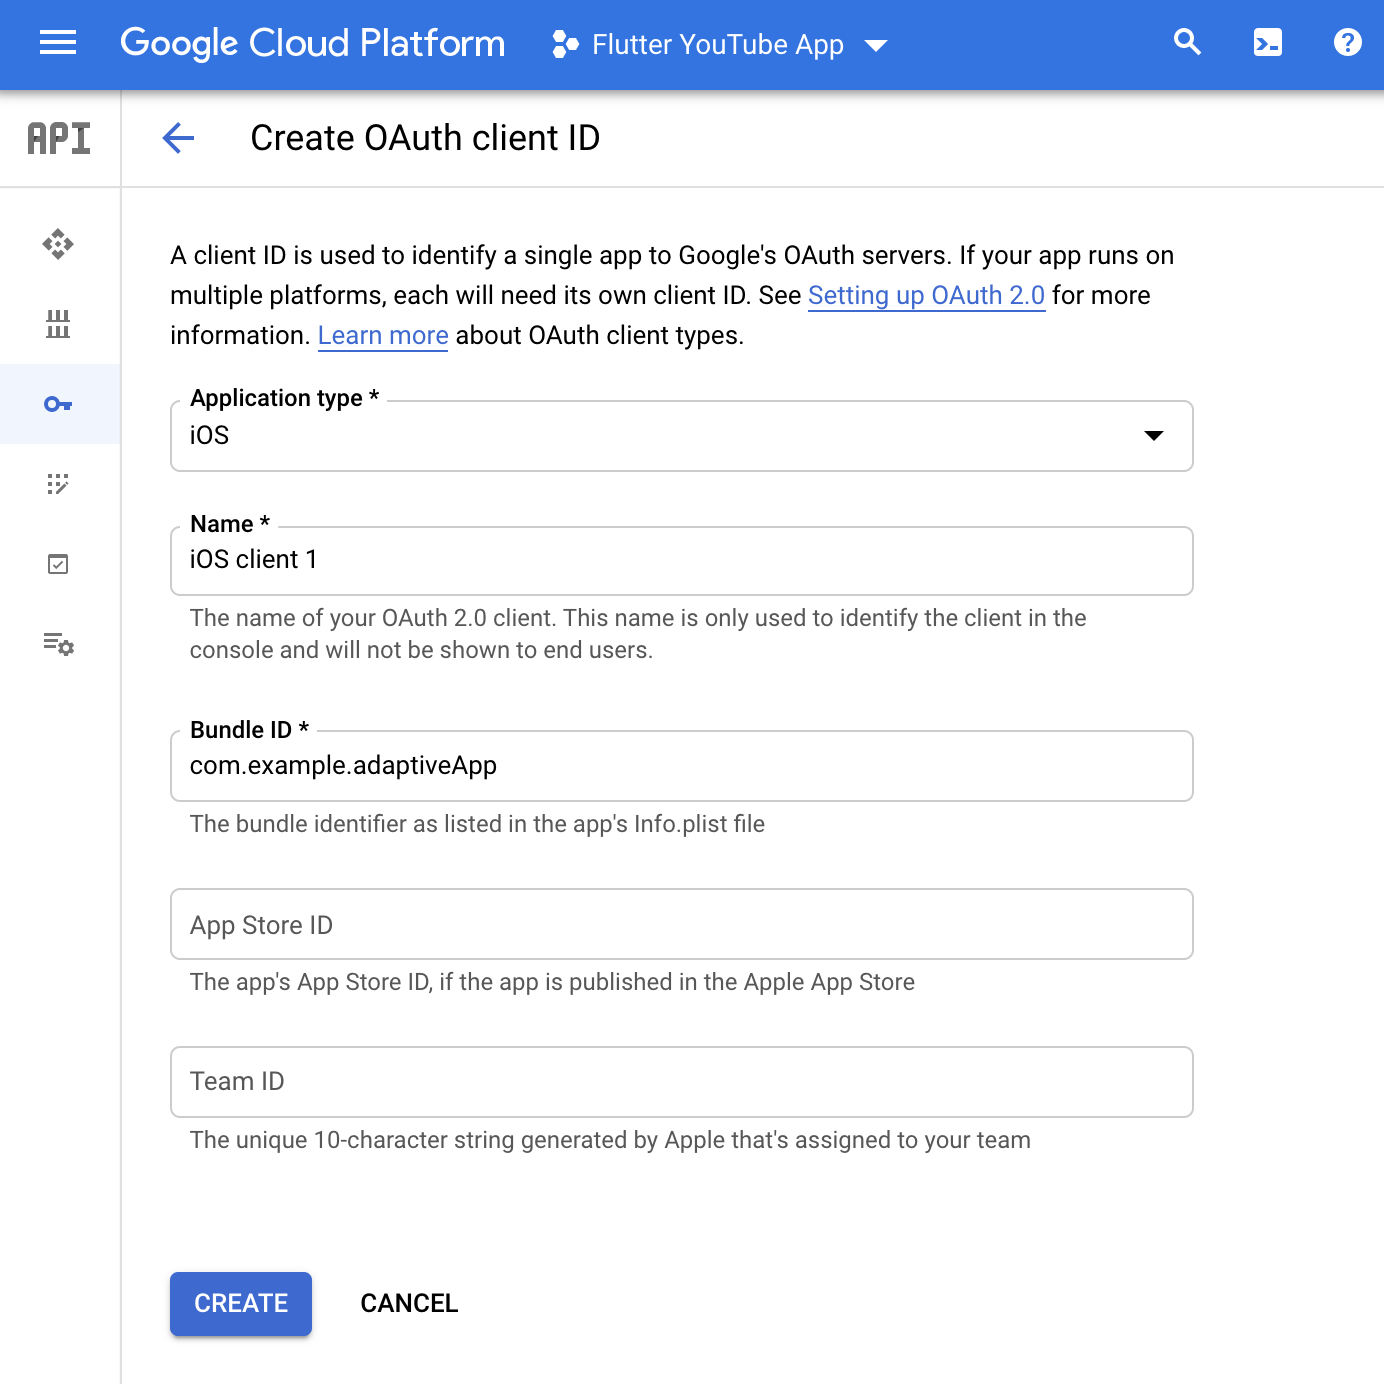Screen dimensions: 1384x1384
Task: Click the Setting up OAuth 2.0 link
Action: (926, 296)
